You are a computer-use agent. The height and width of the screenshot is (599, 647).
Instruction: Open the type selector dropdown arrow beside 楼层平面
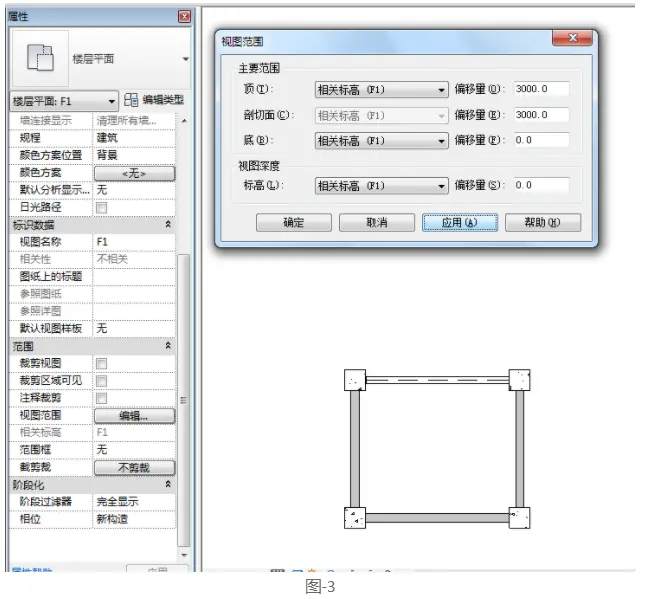[186, 59]
